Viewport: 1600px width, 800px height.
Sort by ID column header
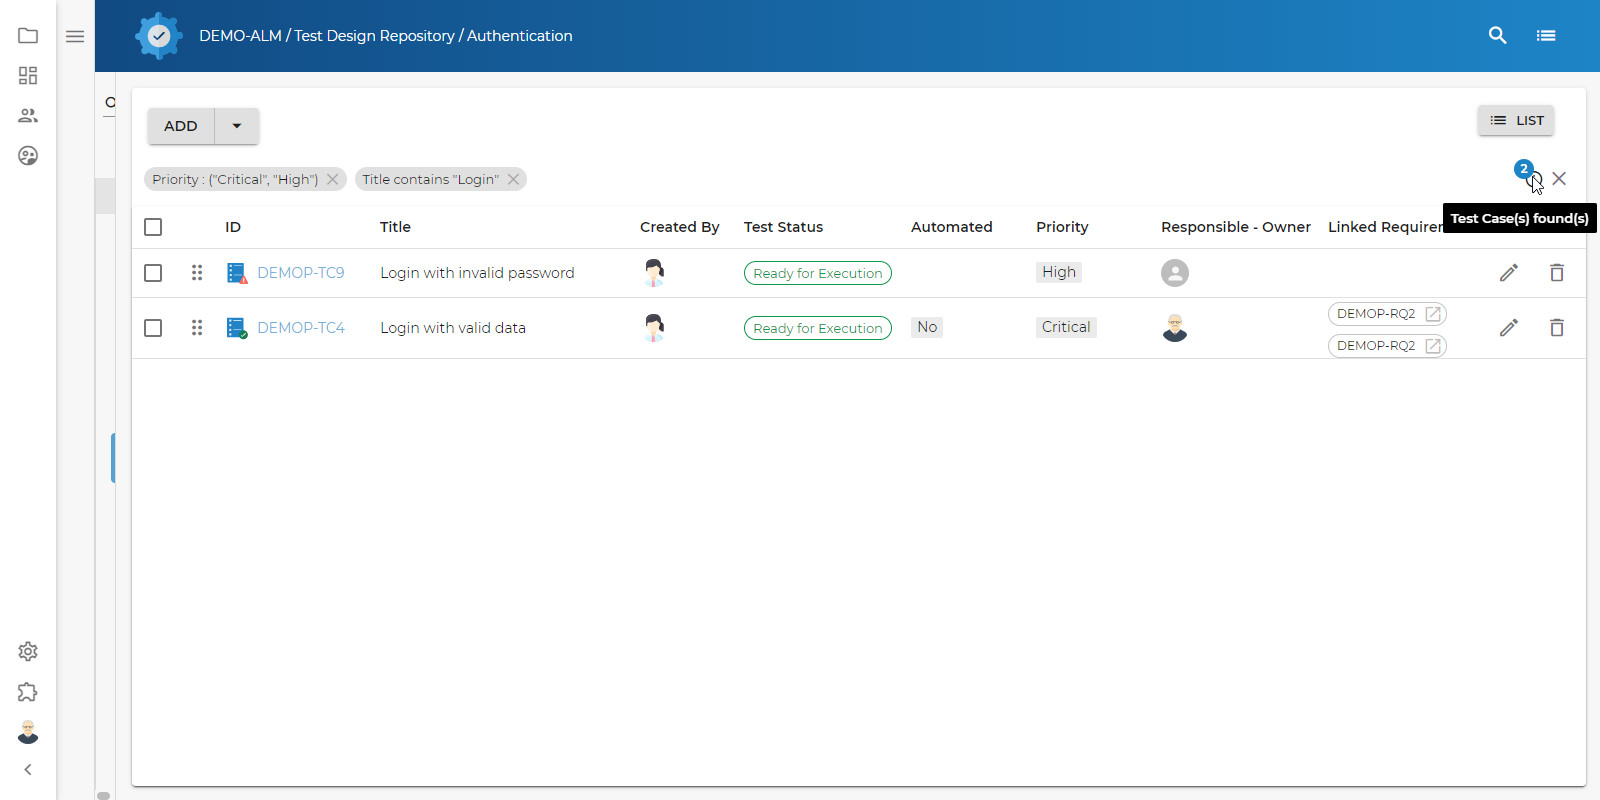pos(233,227)
